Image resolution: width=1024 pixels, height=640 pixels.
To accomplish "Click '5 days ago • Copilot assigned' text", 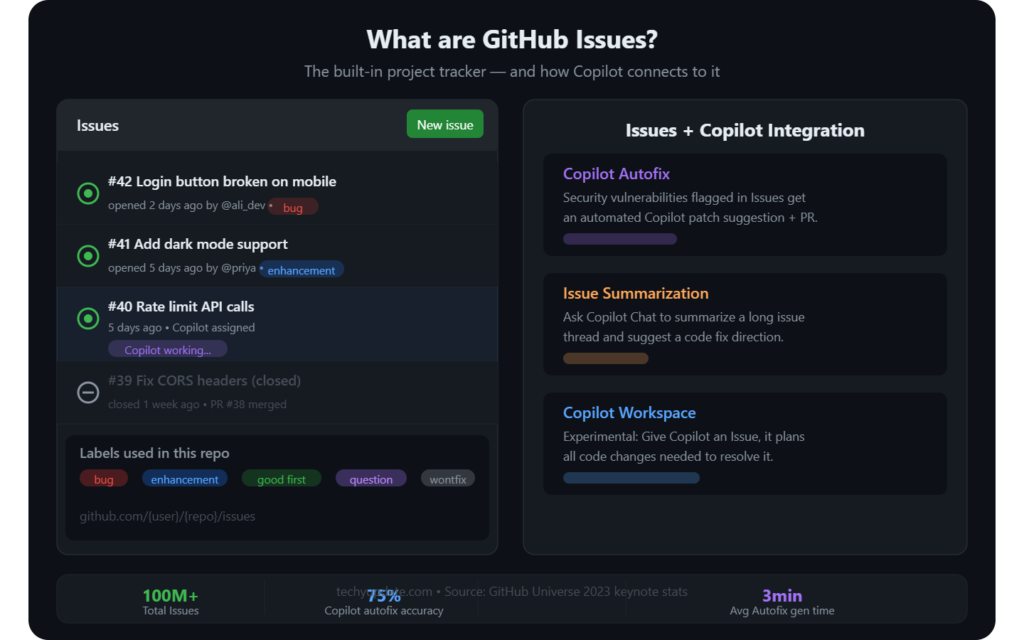I will (182, 327).
